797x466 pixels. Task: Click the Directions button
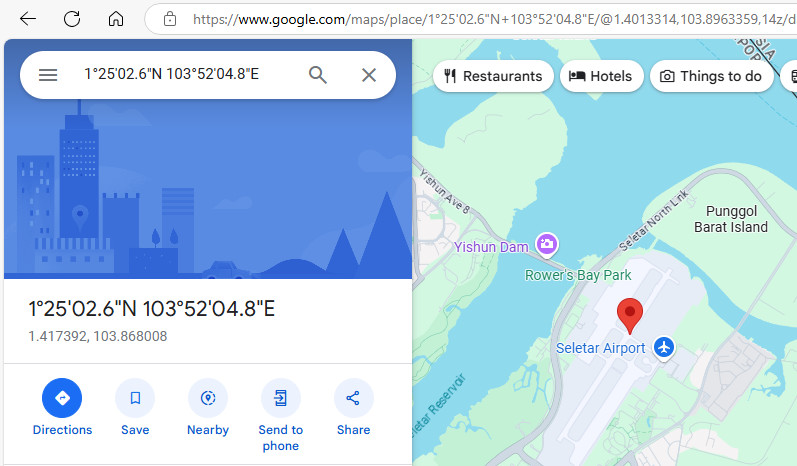[62, 398]
